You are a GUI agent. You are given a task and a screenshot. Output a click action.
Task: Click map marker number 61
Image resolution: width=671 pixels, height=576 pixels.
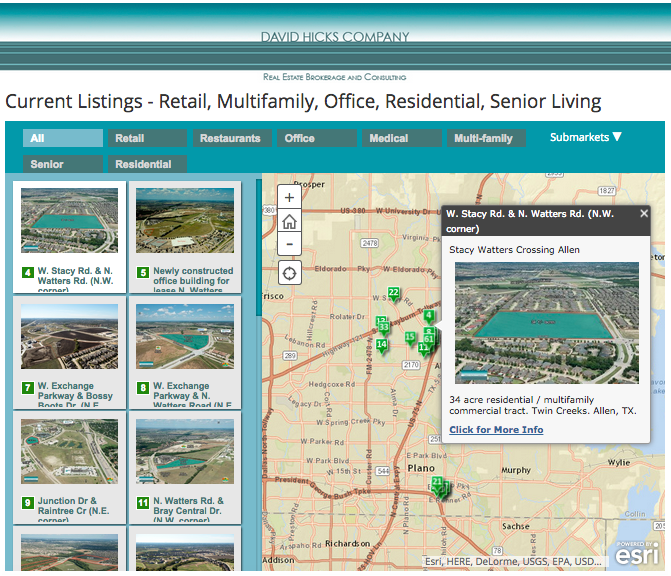point(429,339)
